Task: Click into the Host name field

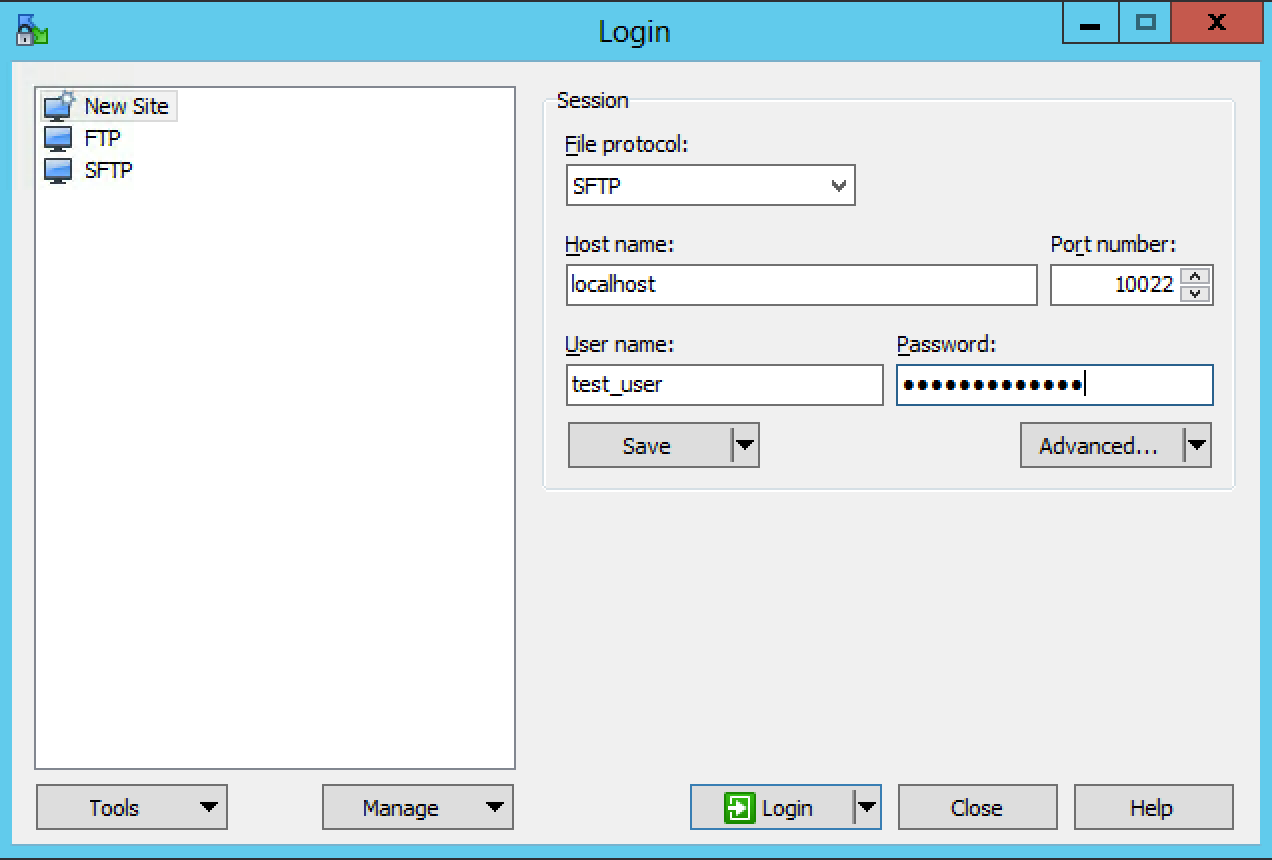Action: (800, 285)
